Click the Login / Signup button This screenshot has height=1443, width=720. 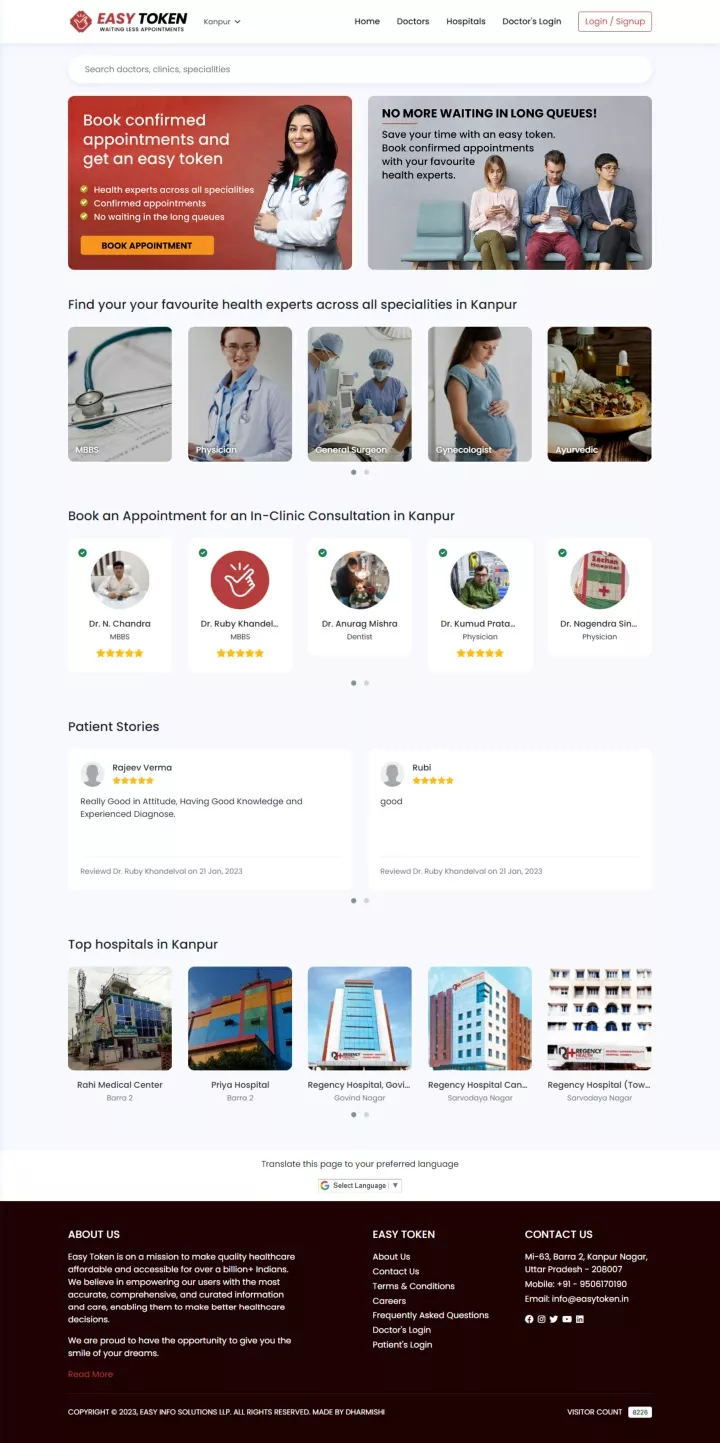coord(615,21)
